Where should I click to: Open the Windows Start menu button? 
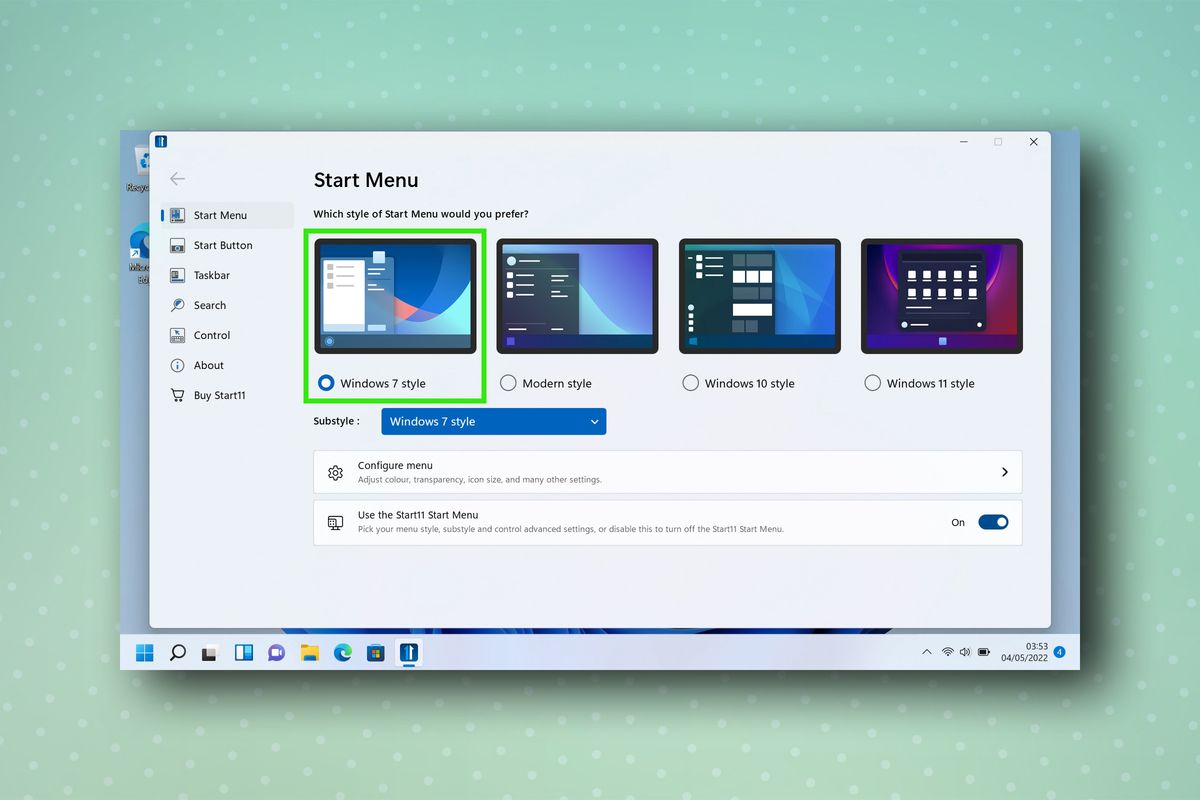click(144, 652)
